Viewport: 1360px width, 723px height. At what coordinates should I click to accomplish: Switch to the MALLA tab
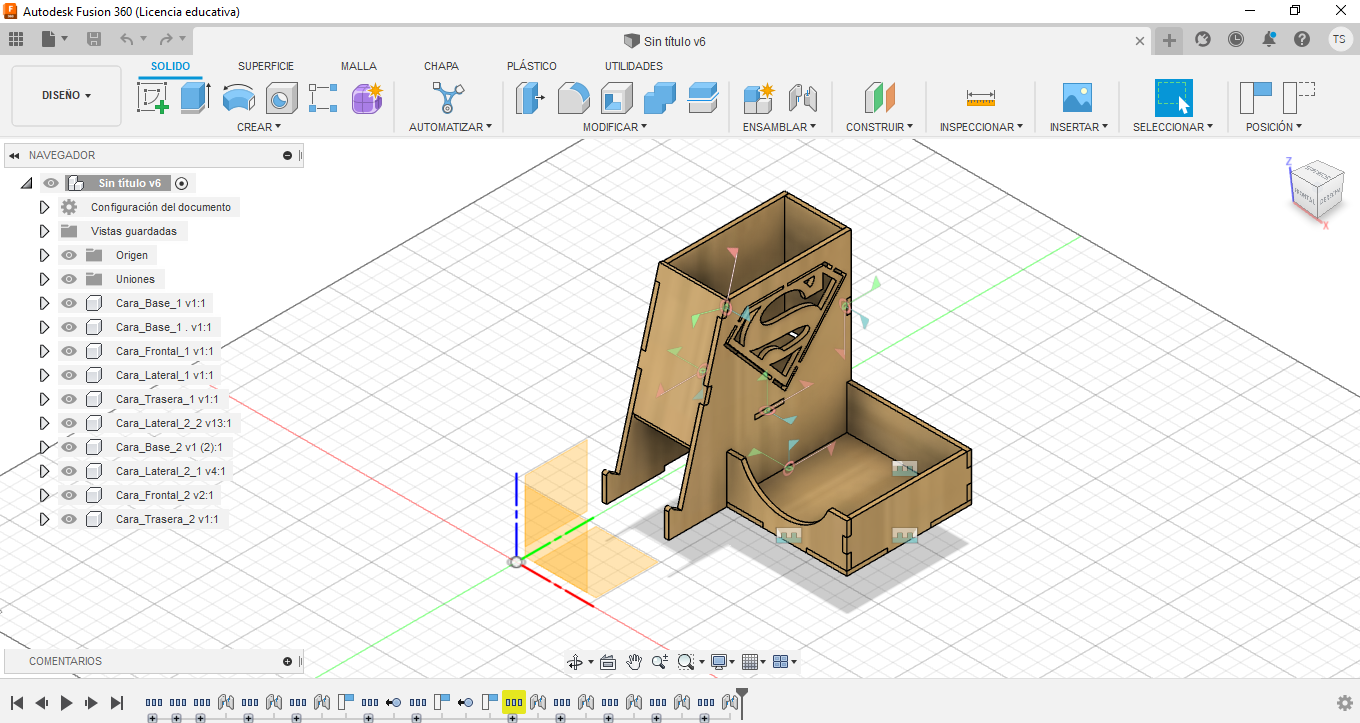[x=359, y=66]
